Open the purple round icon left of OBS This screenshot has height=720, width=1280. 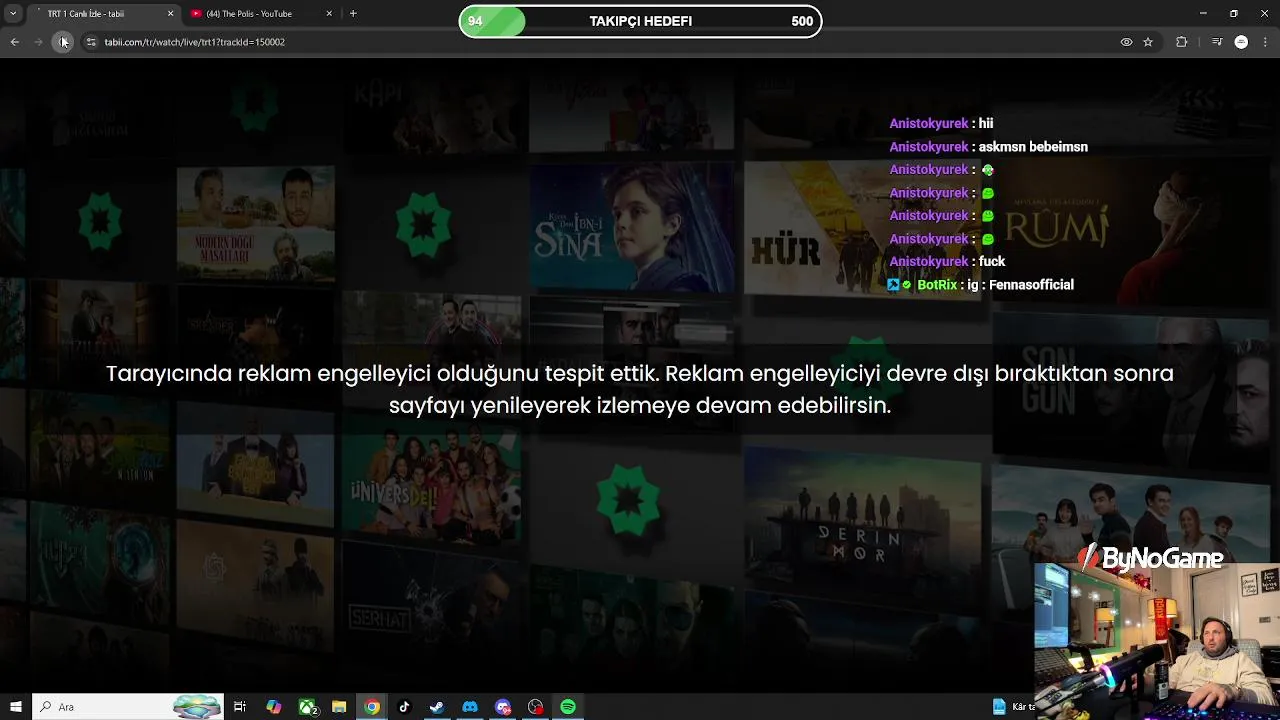coord(503,707)
